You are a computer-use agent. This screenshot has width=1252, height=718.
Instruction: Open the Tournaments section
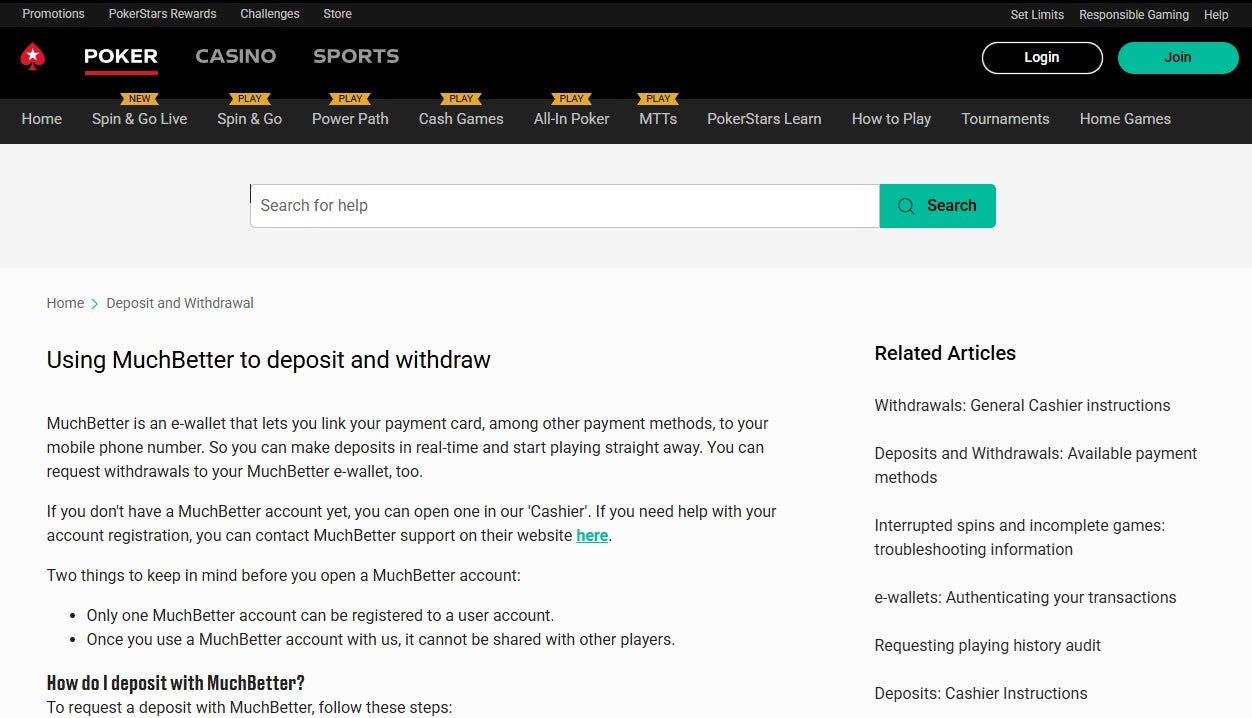click(1005, 119)
